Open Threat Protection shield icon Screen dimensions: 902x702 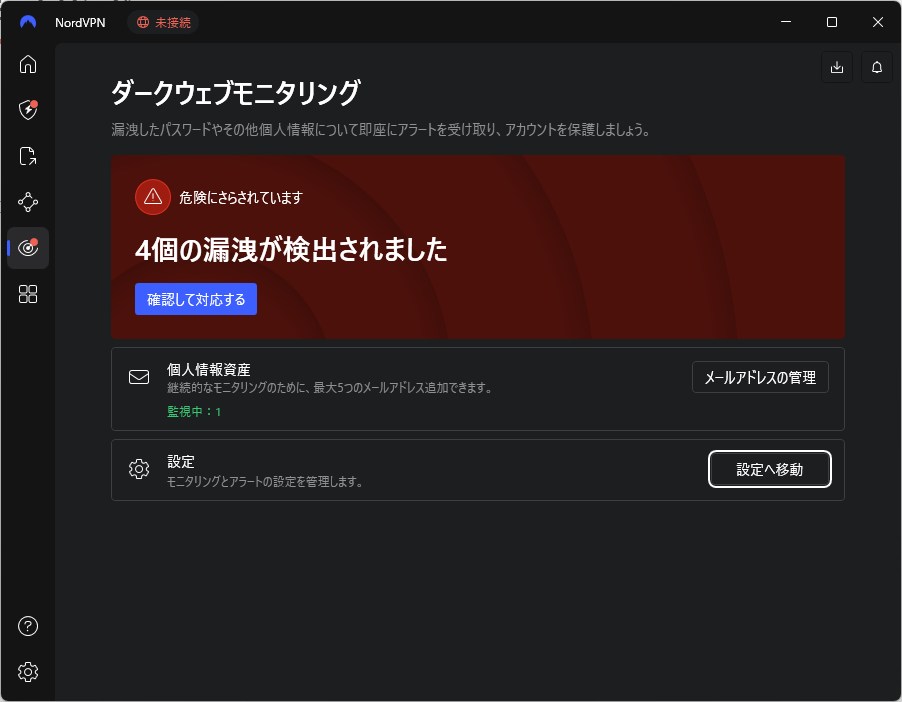[28, 109]
